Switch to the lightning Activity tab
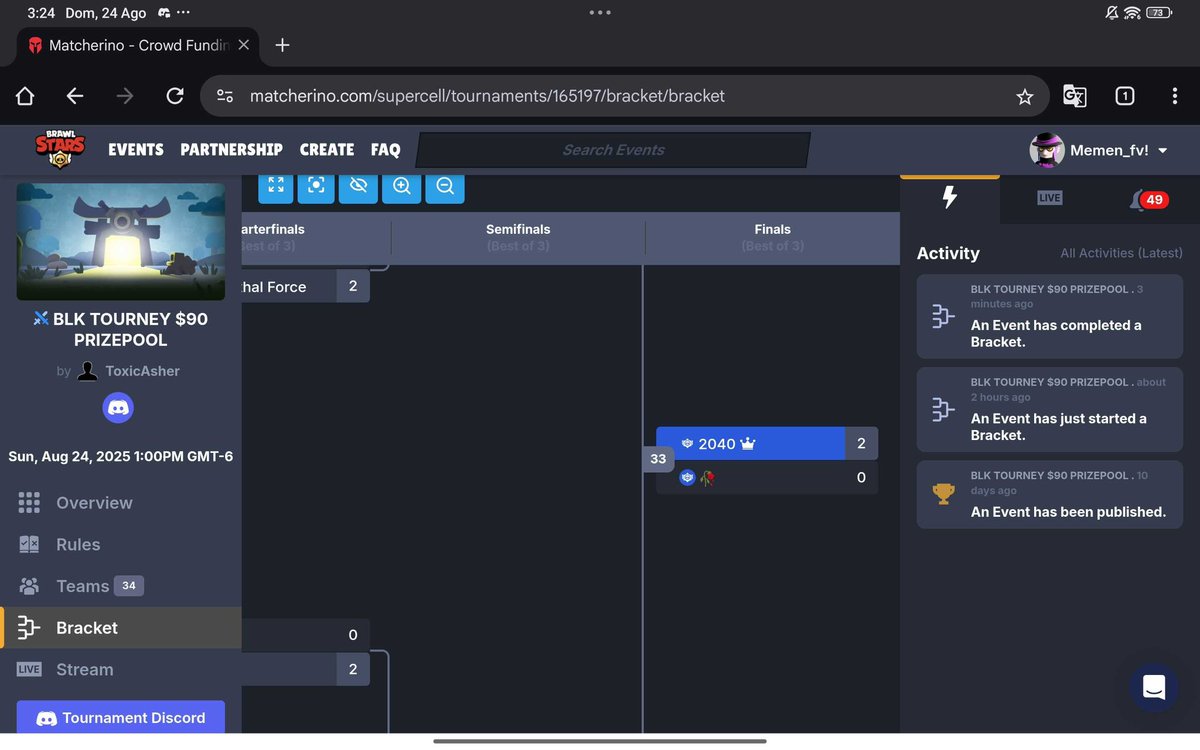 [x=950, y=198]
